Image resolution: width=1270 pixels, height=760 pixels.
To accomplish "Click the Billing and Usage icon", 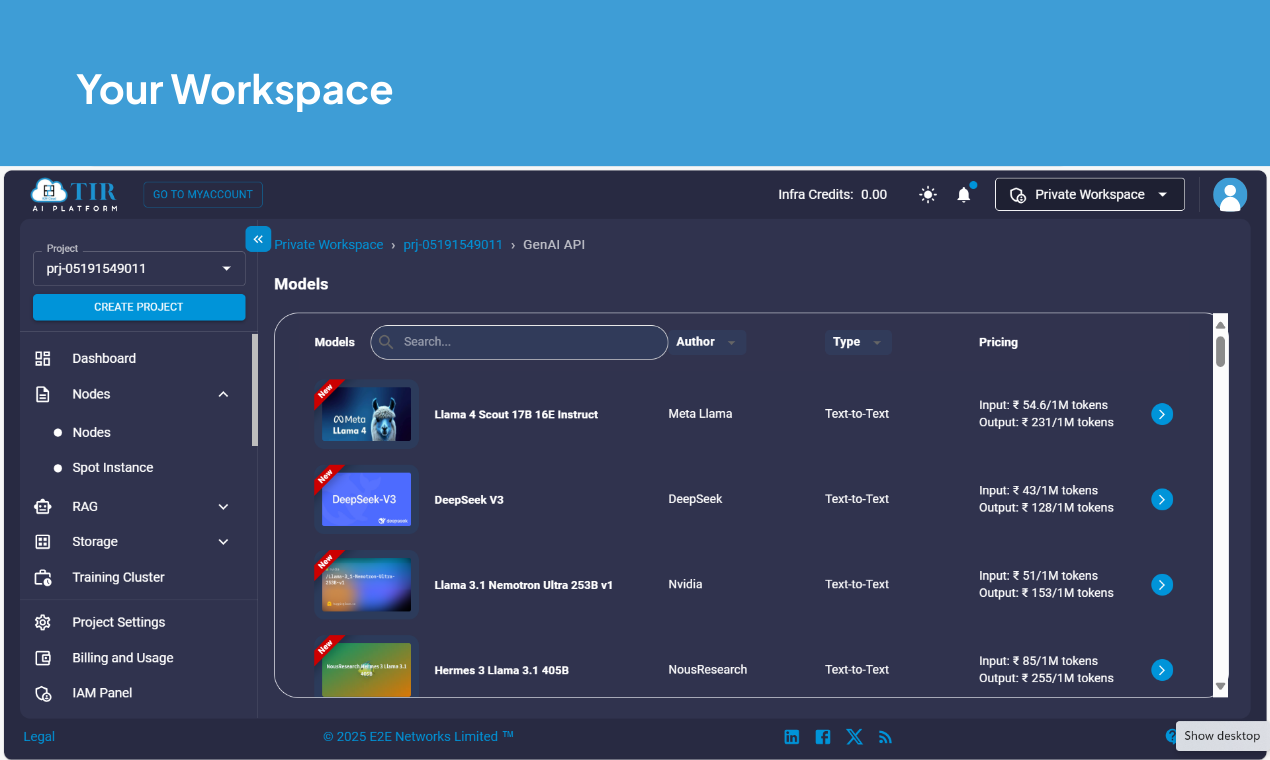I will point(43,658).
